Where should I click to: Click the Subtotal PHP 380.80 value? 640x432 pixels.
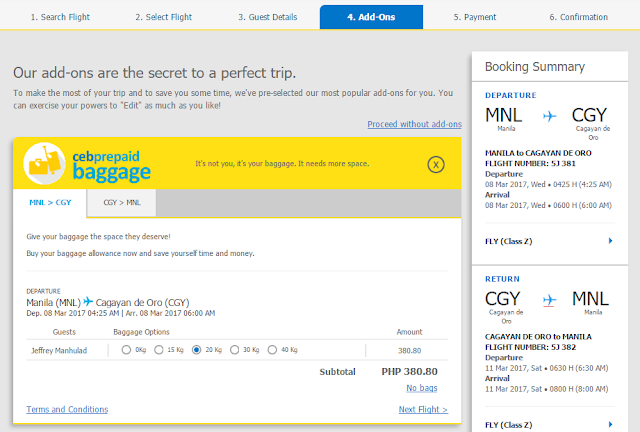click(x=409, y=372)
